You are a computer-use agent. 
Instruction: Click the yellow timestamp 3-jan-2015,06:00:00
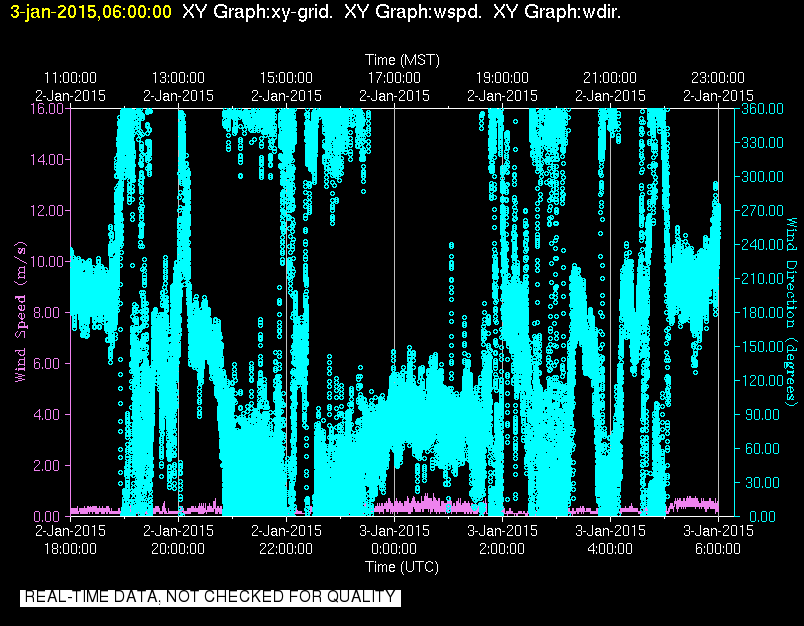(91, 12)
